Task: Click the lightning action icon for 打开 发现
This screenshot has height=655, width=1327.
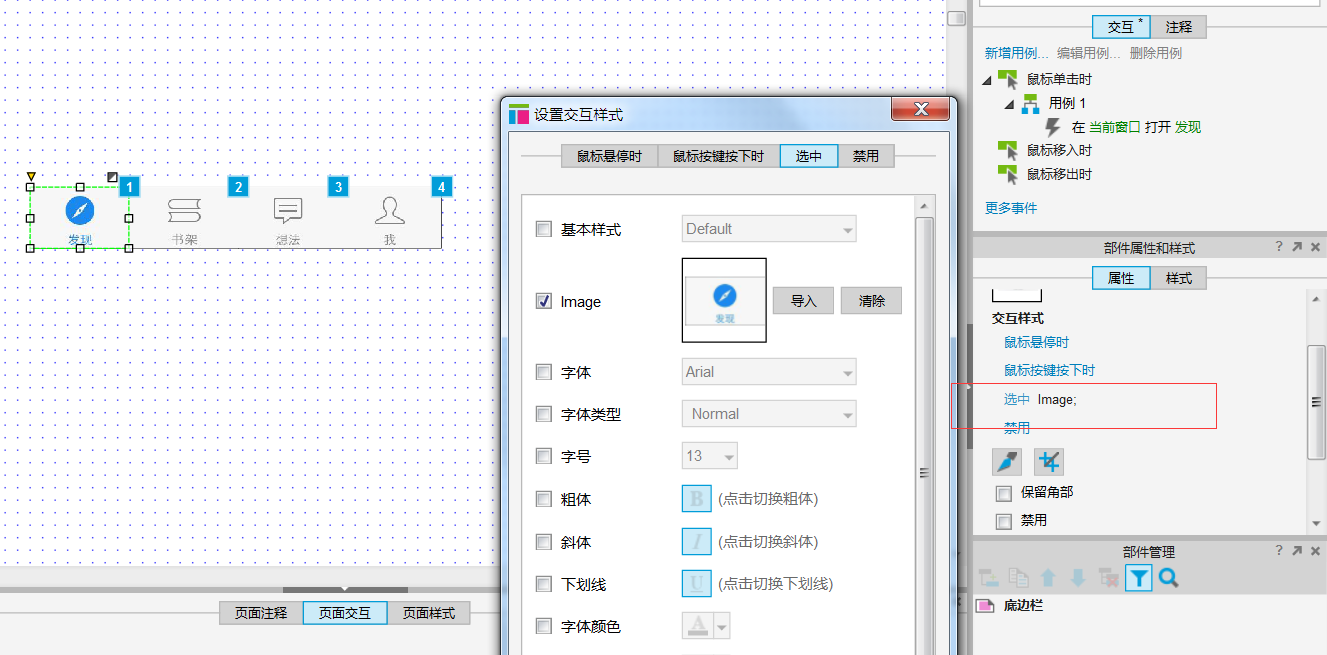Action: 1052,127
